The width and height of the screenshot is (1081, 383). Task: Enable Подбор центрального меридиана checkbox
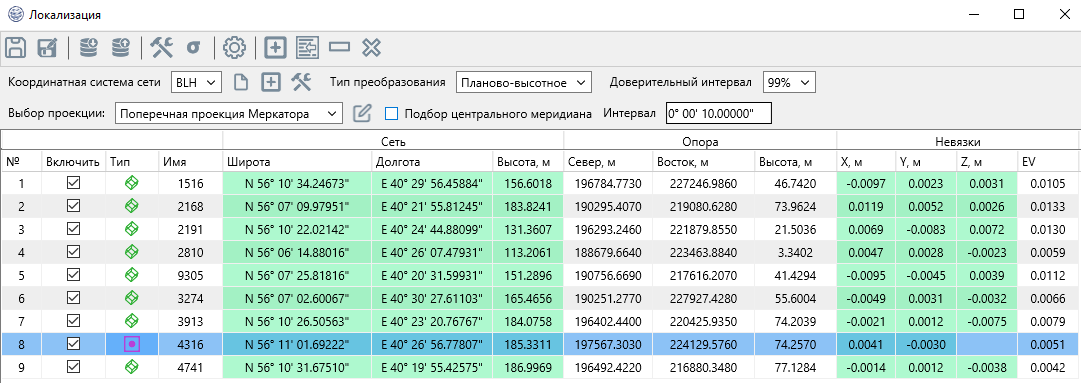tap(392, 113)
